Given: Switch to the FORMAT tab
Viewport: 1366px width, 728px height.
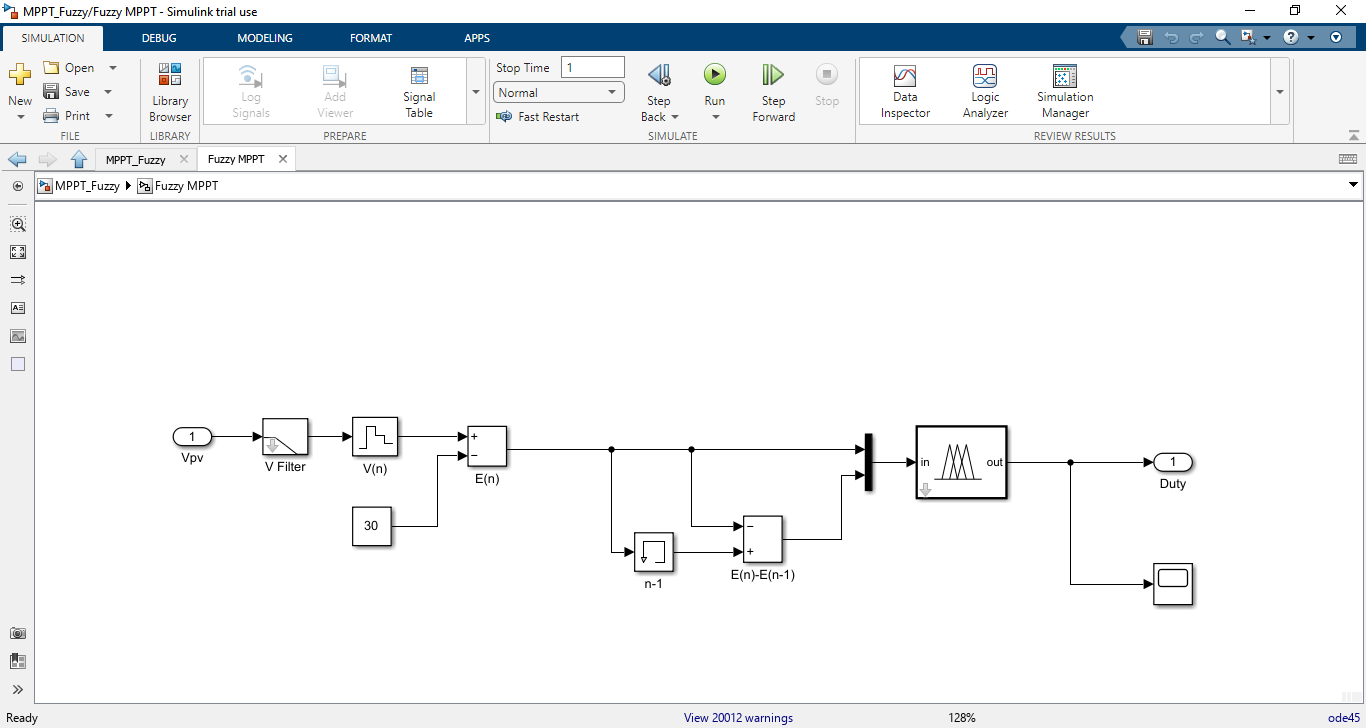Looking at the screenshot, I should (371, 38).
